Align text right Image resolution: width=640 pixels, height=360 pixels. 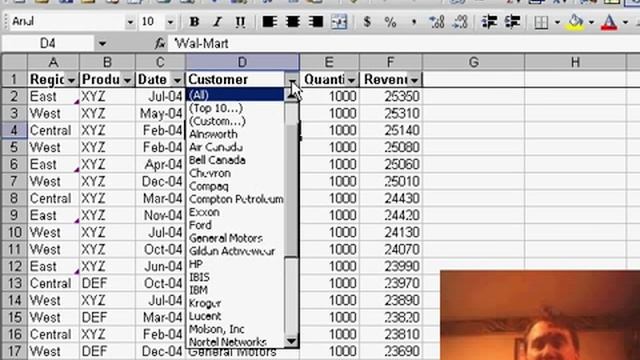[x=316, y=22]
